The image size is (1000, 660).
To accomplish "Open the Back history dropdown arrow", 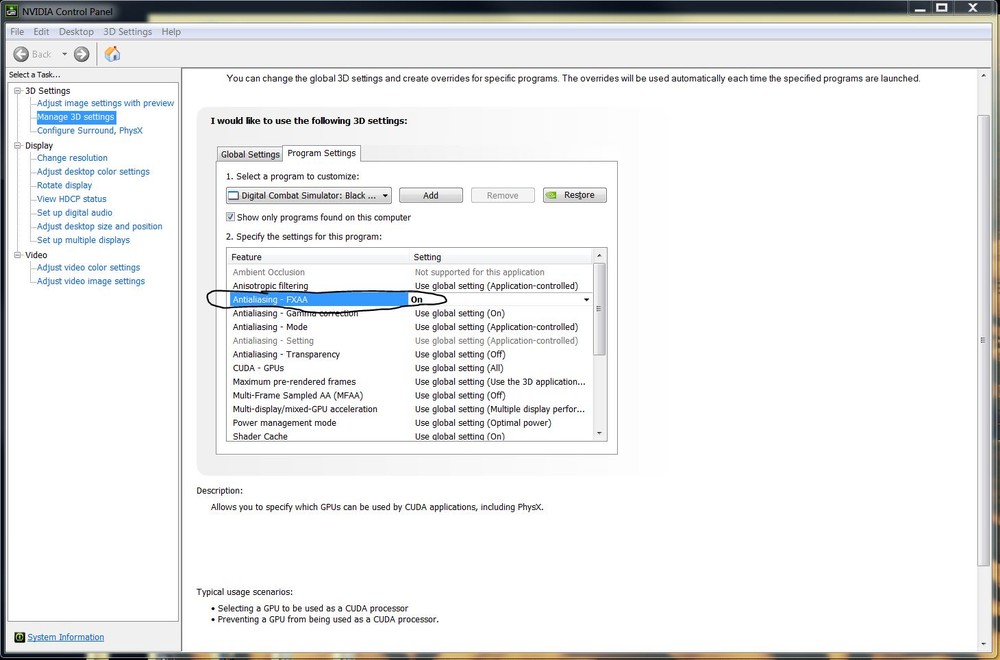I will (64, 54).
